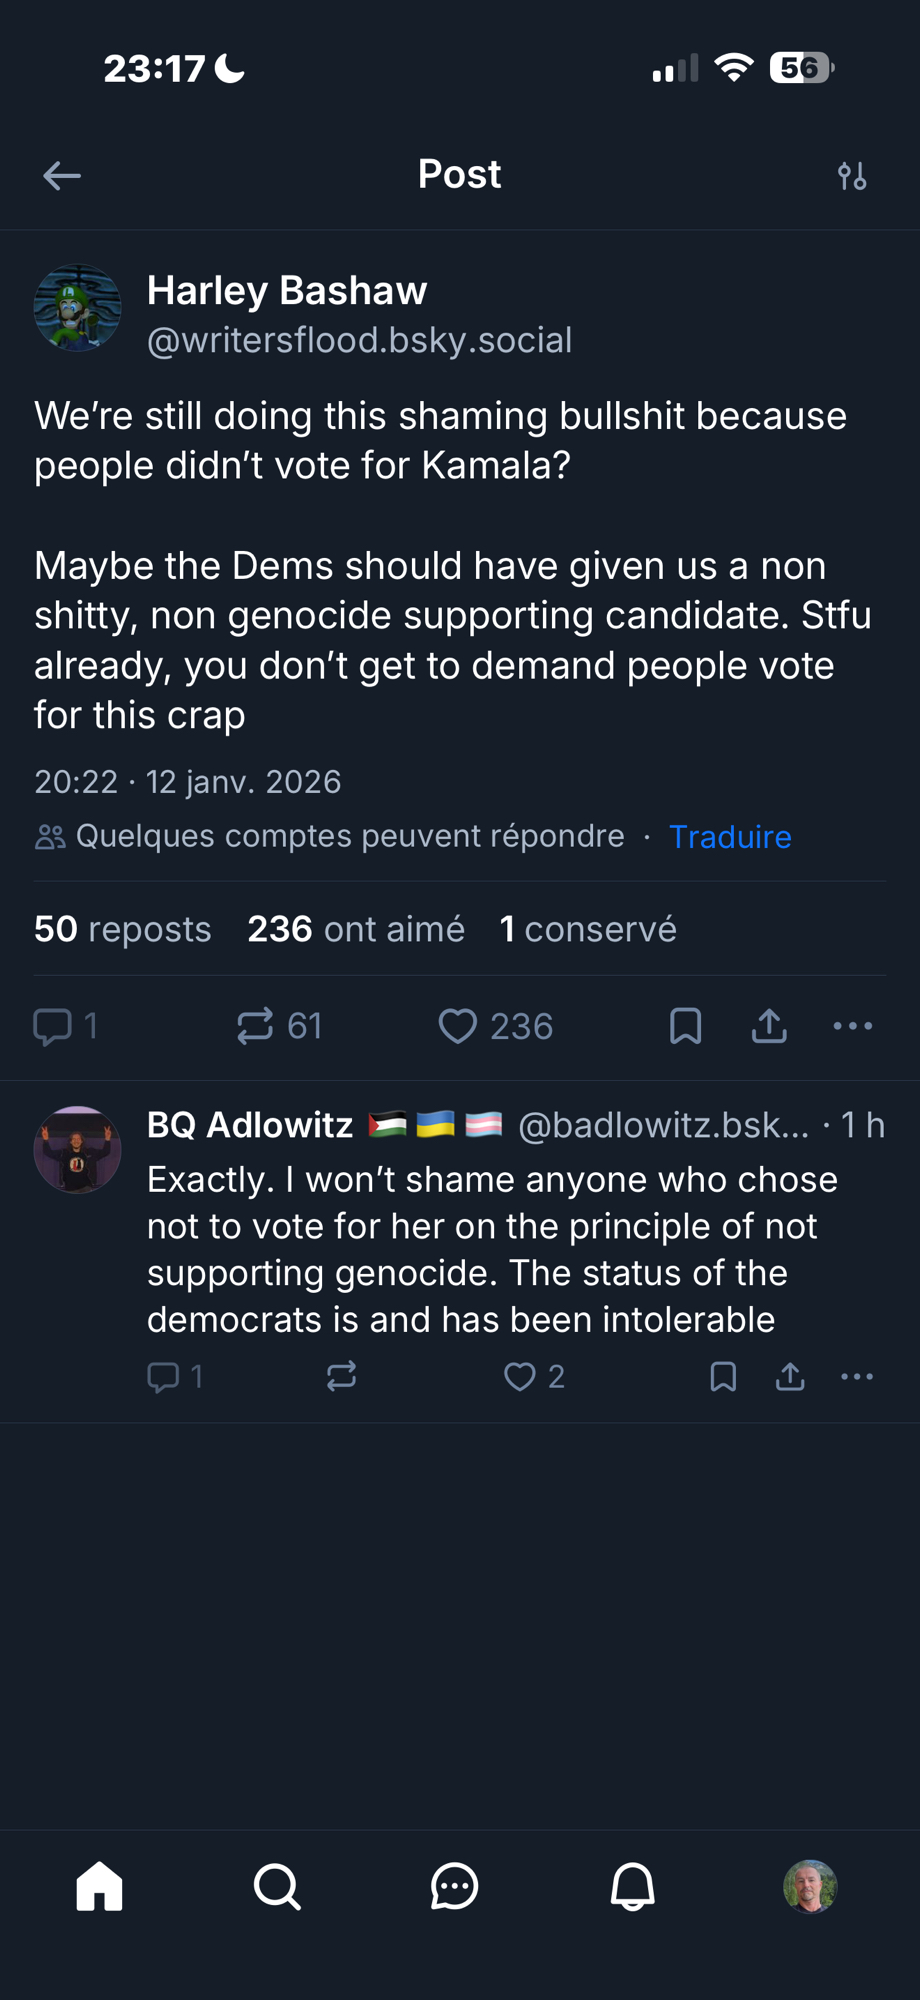Viewport: 920px width, 2000px height.
Task: Reply to Harley Bashaw's post
Action: [54, 1026]
